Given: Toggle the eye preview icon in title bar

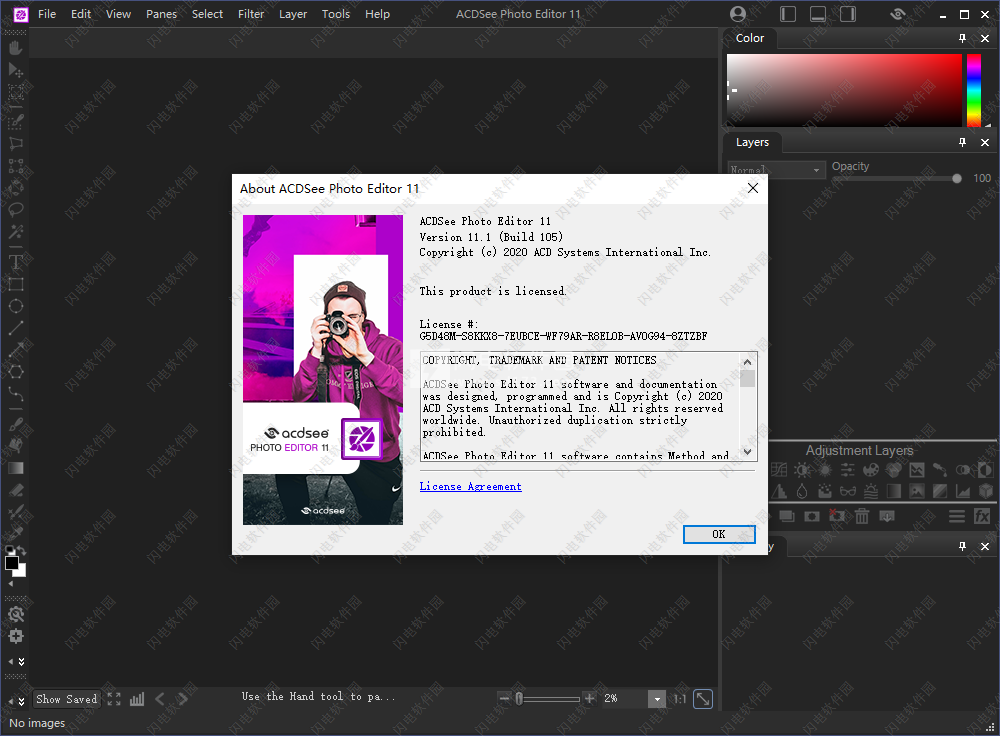Looking at the screenshot, I should [x=898, y=14].
